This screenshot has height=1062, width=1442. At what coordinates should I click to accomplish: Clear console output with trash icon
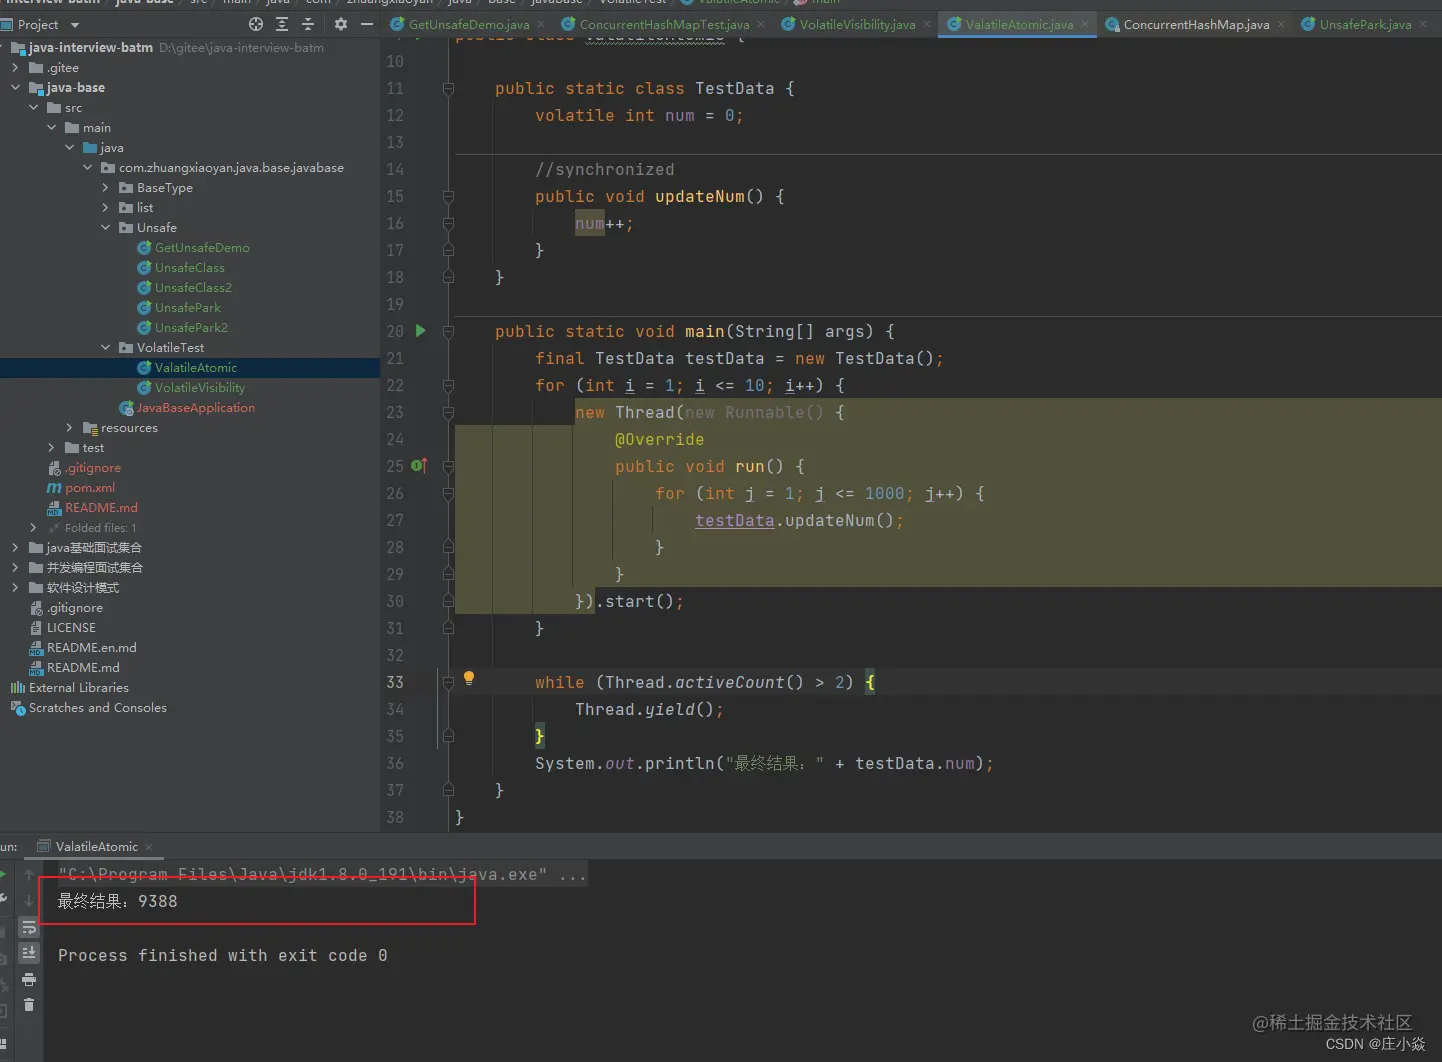point(29,1005)
